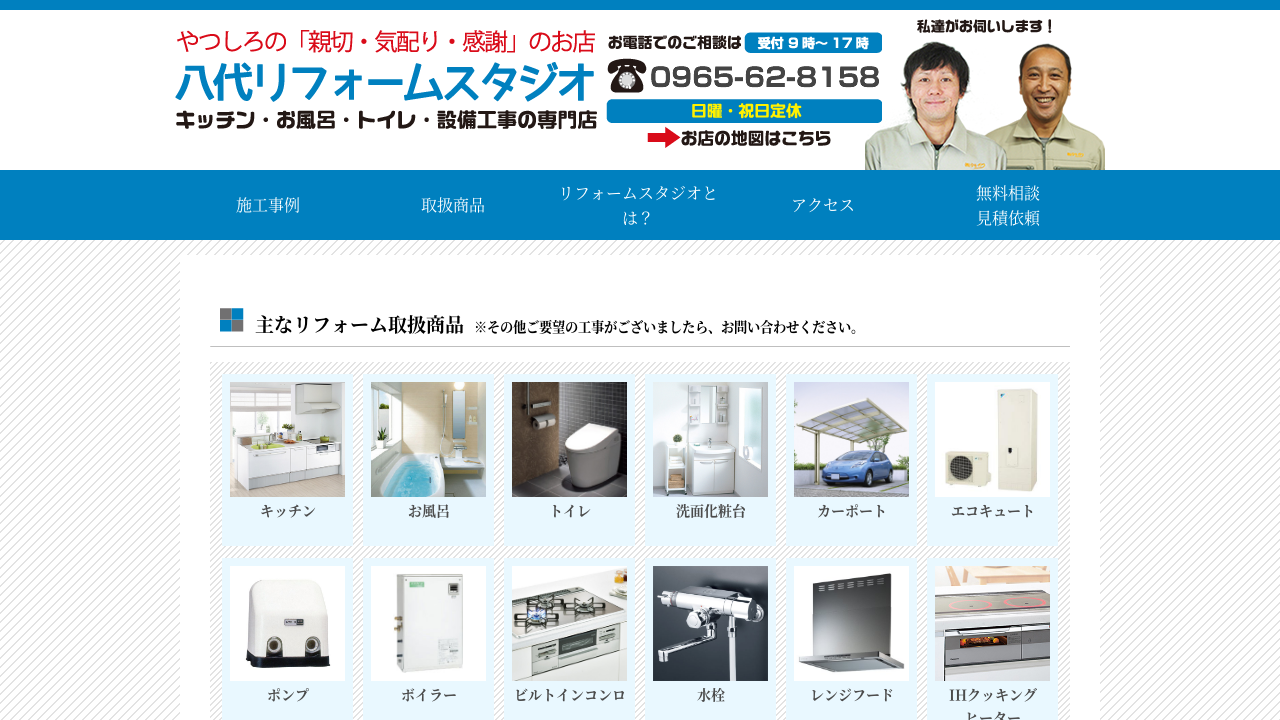View the カーポート carport product image
This screenshot has width=1280, height=720.
pyautogui.click(x=851, y=439)
